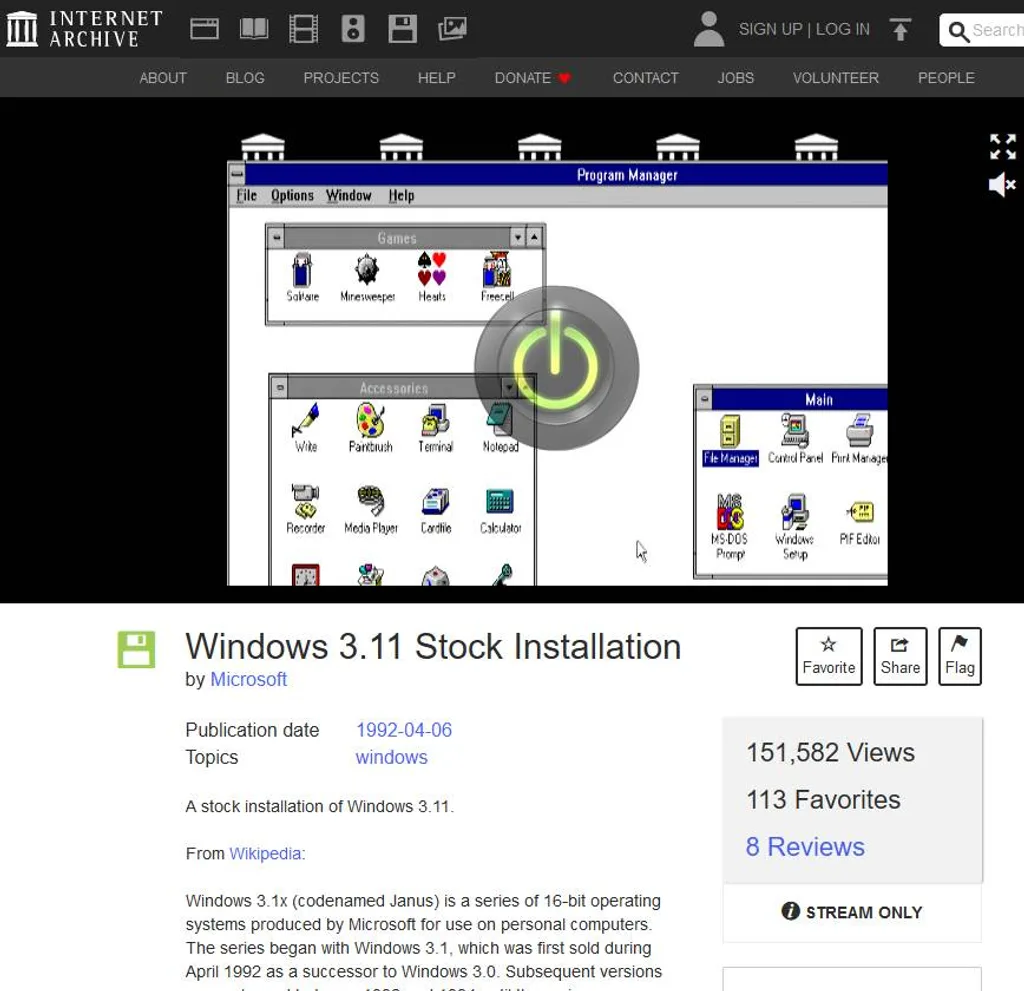
Task: Open the 8 Reviews link
Action: pyautogui.click(x=805, y=847)
